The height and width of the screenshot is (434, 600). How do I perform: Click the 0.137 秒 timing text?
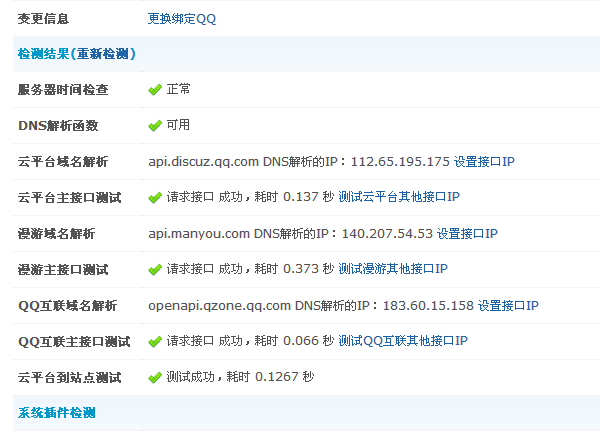click(x=308, y=197)
